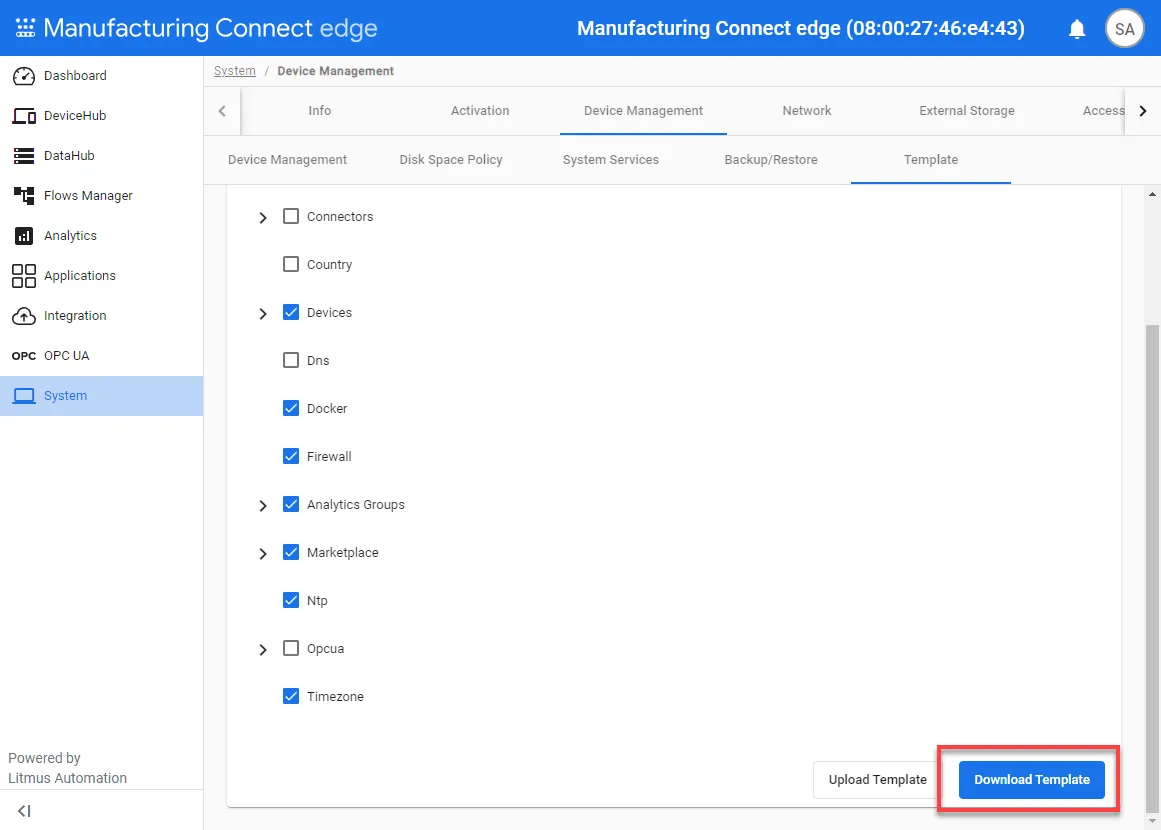The image size is (1161, 830).
Task: Click the DeviceHub devices icon
Action: click(x=24, y=116)
